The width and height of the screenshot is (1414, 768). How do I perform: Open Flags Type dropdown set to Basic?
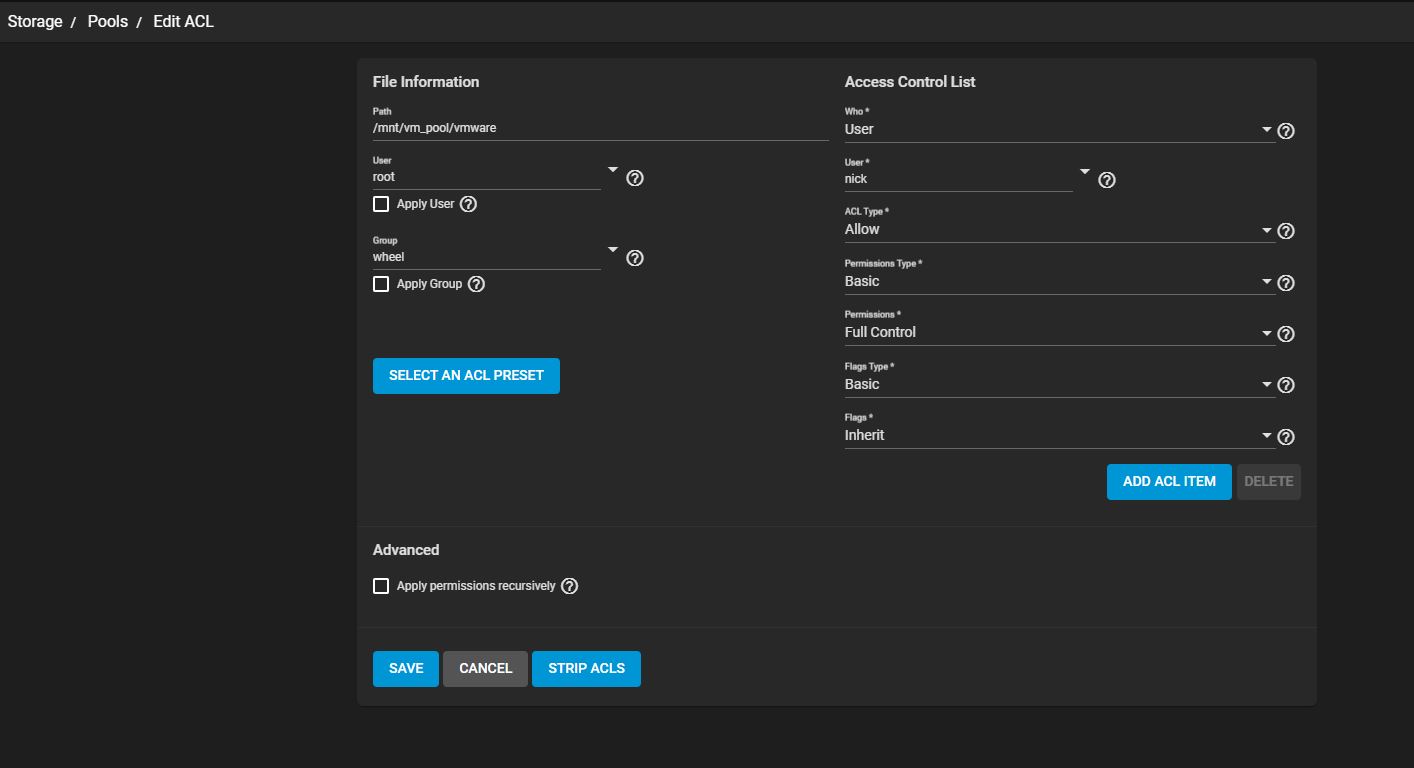click(x=1059, y=384)
